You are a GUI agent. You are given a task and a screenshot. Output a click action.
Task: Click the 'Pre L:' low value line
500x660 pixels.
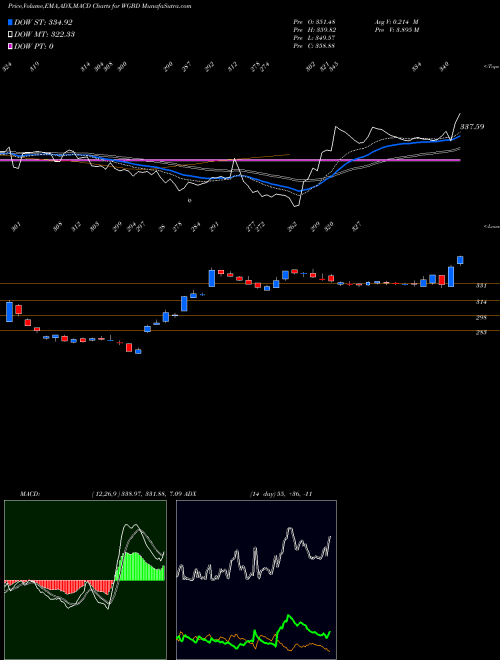click(x=314, y=38)
